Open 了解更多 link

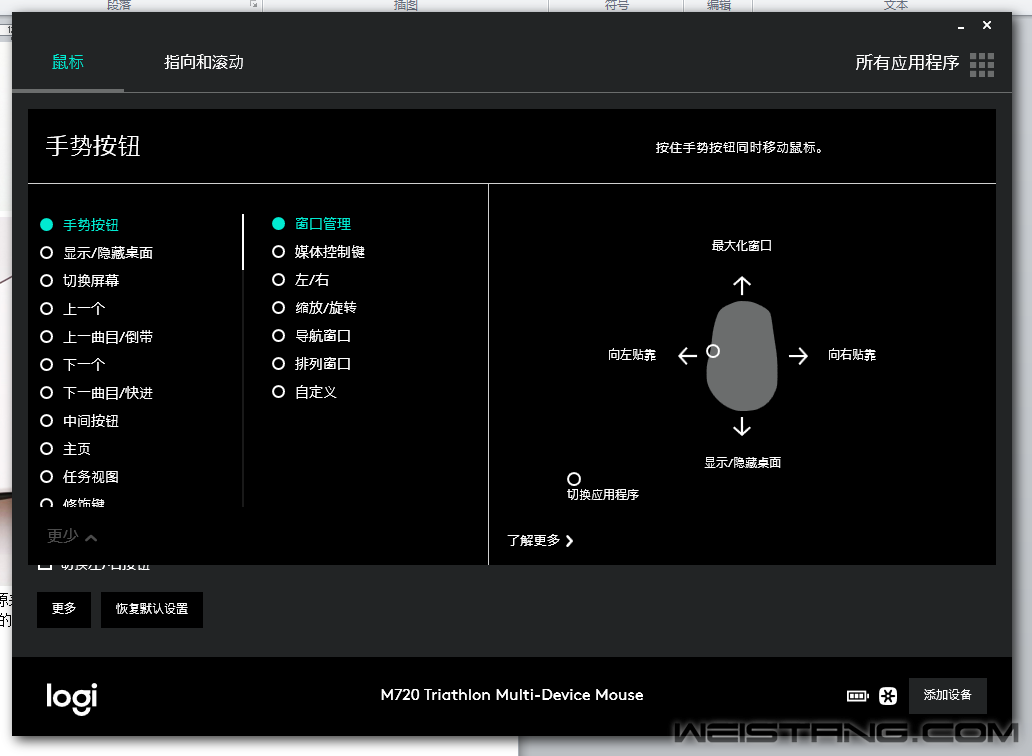(x=540, y=540)
